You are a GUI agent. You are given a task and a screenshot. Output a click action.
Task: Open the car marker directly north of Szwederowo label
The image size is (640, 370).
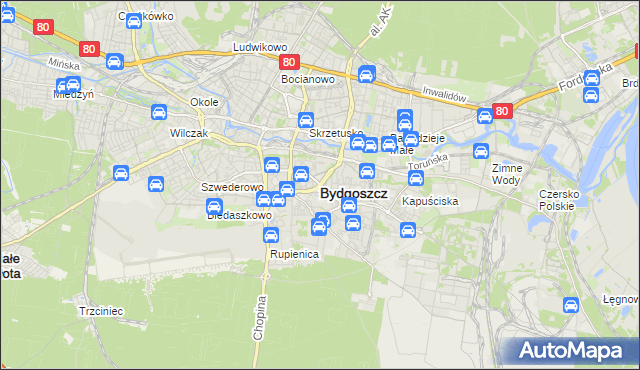pyautogui.click(x=272, y=165)
